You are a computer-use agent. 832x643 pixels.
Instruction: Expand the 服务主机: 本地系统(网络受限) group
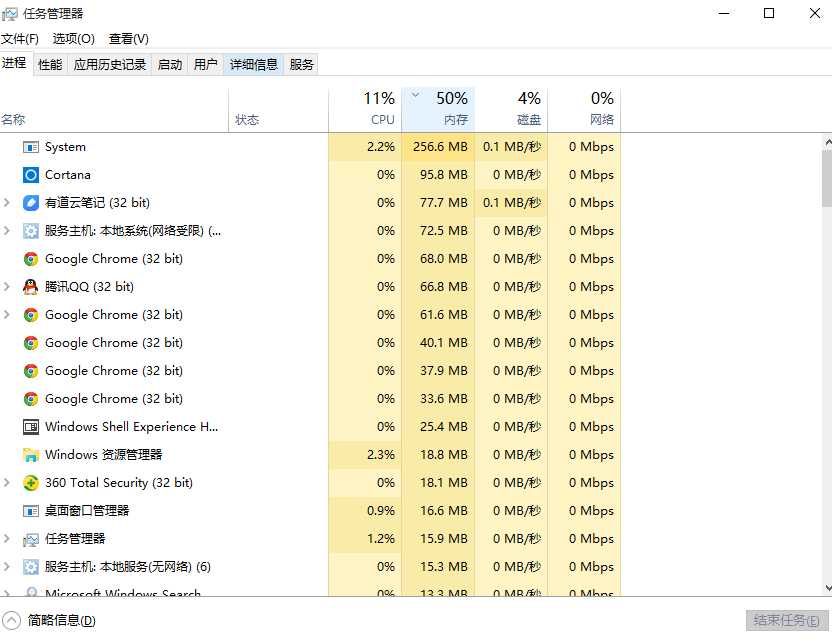(x=7, y=231)
